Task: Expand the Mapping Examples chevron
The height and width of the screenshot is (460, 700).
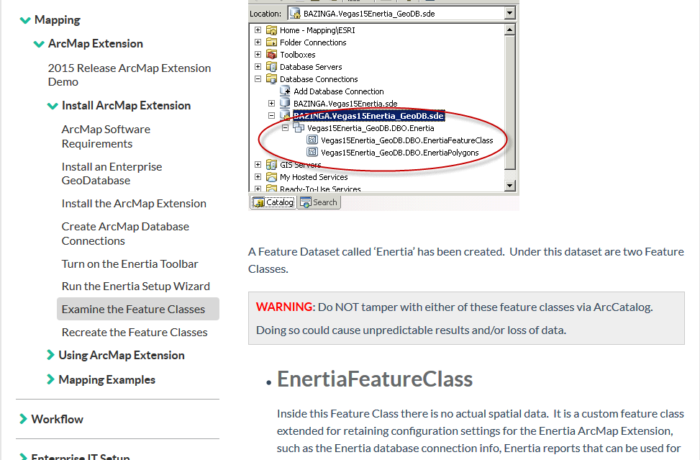Action: (x=50, y=380)
